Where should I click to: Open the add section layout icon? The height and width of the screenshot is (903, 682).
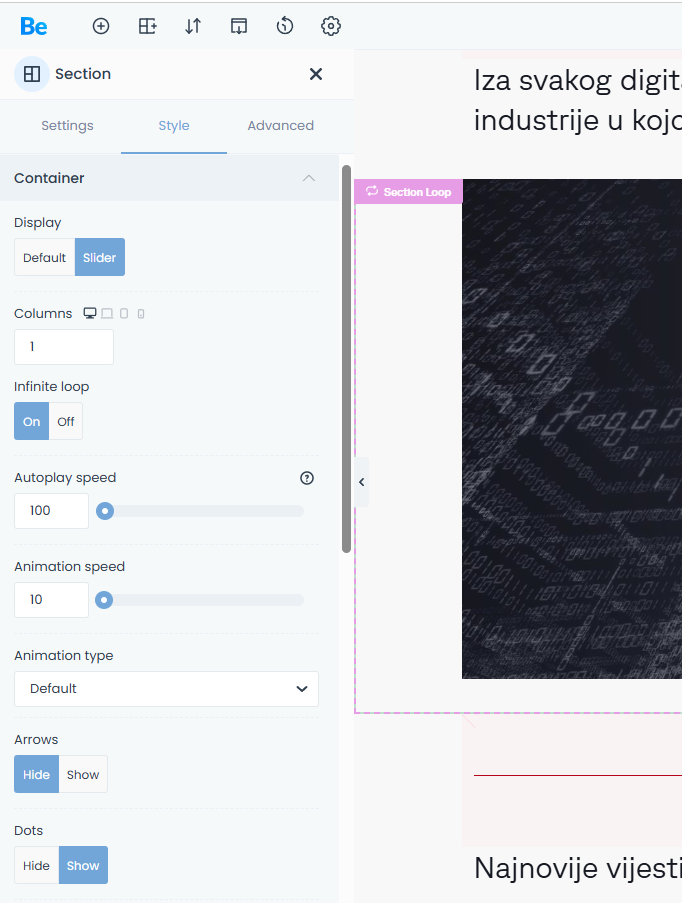[x=147, y=26]
